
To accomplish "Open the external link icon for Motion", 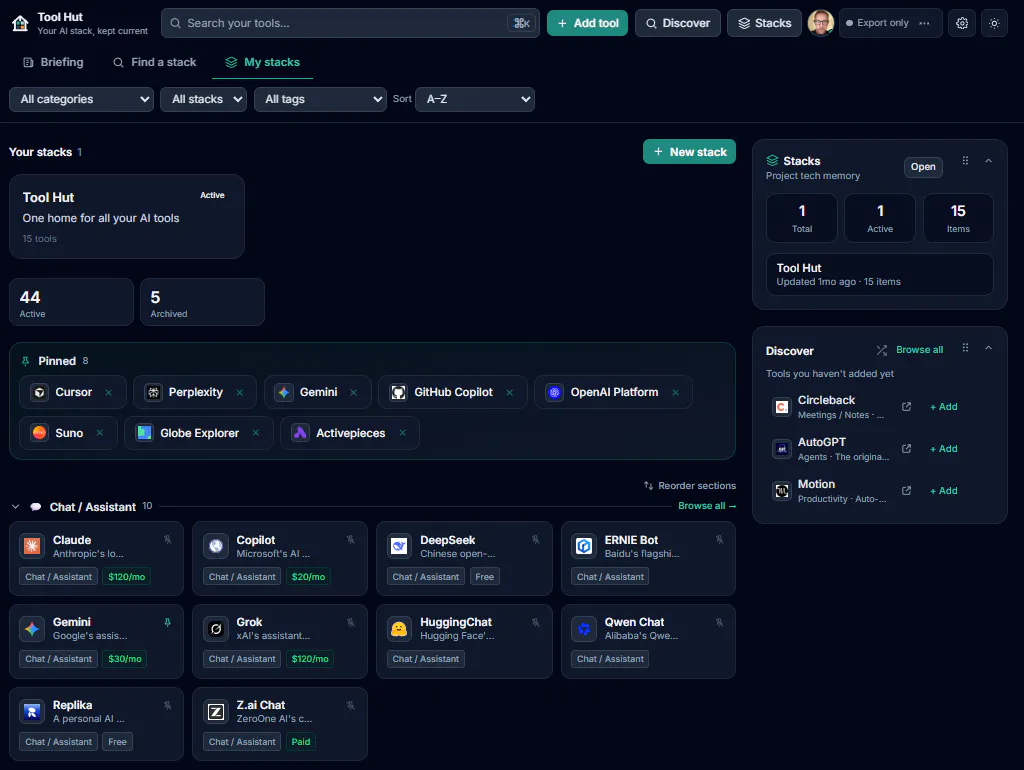I will point(906,490).
